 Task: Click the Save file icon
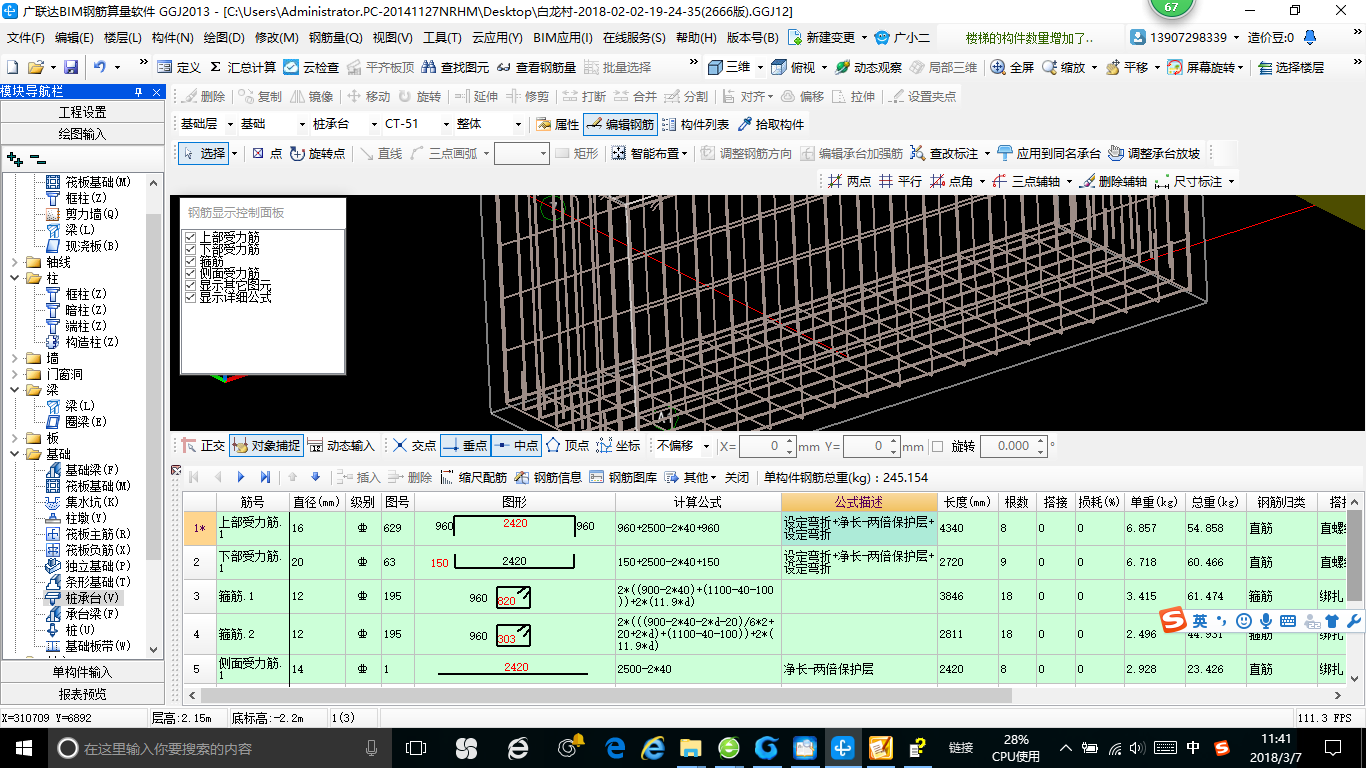(71, 67)
